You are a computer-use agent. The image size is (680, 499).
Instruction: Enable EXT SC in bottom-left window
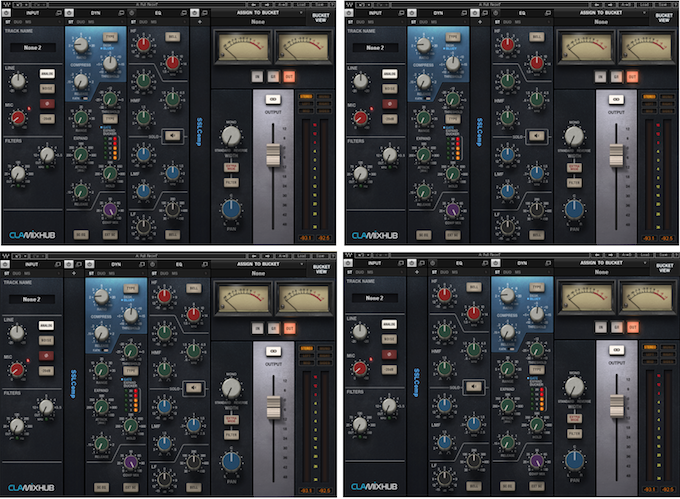(x=131, y=487)
